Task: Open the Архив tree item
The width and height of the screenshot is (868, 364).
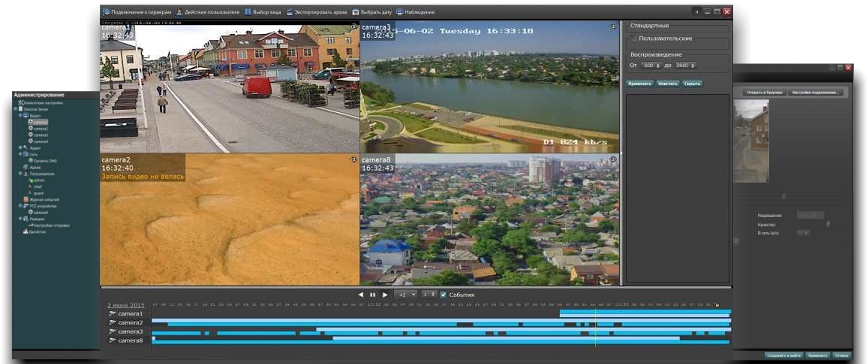Action: coord(32,167)
